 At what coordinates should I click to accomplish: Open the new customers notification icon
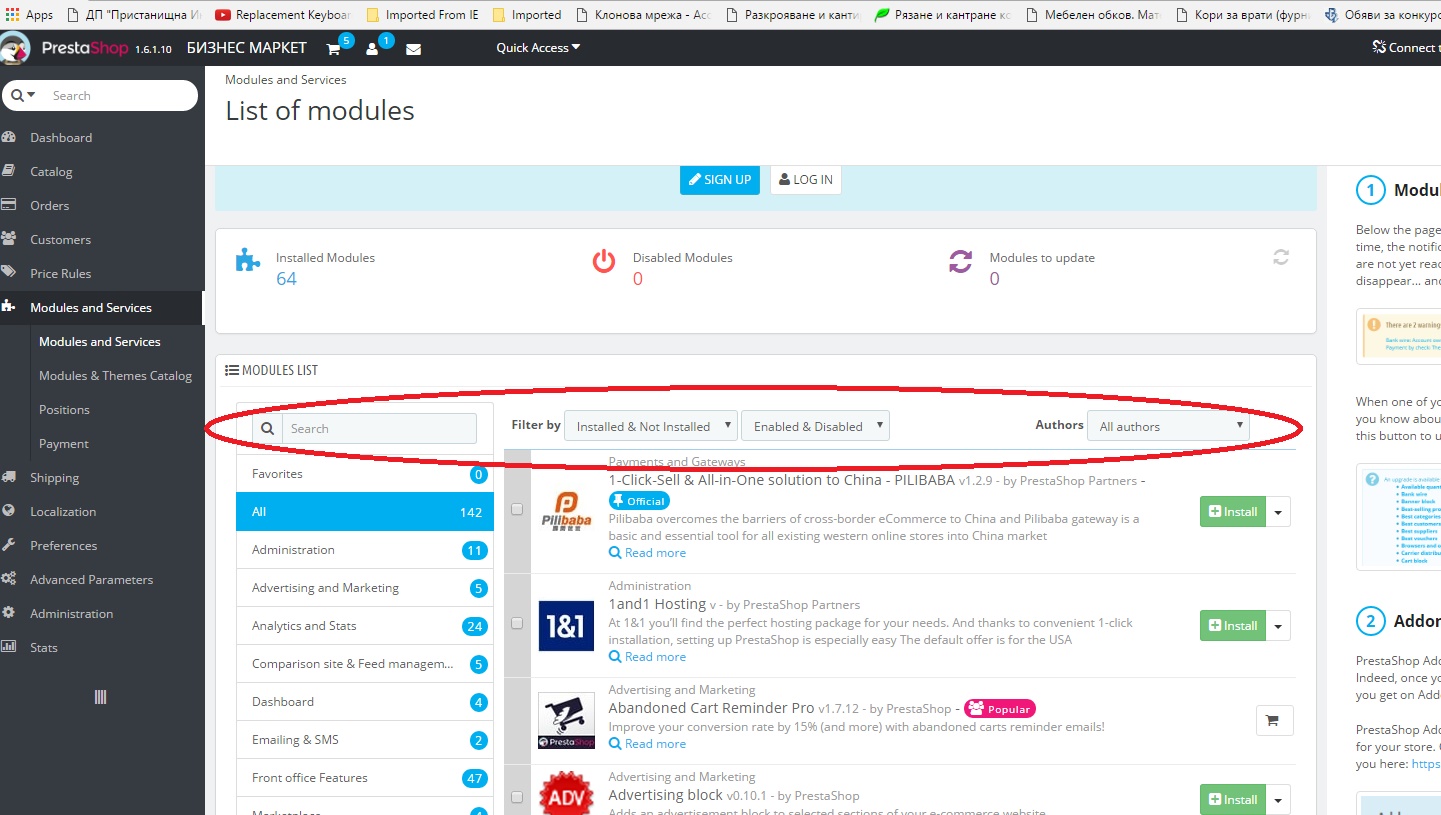(372, 49)
